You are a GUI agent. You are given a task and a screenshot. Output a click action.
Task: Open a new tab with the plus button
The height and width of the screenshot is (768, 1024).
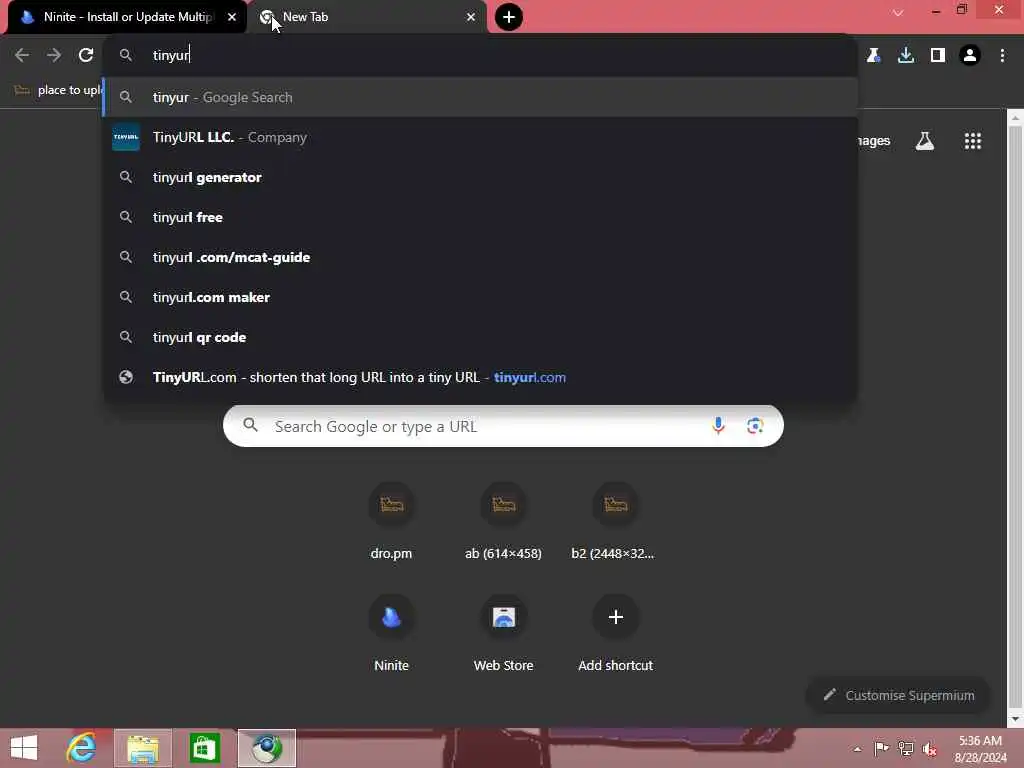click(509, 17)
